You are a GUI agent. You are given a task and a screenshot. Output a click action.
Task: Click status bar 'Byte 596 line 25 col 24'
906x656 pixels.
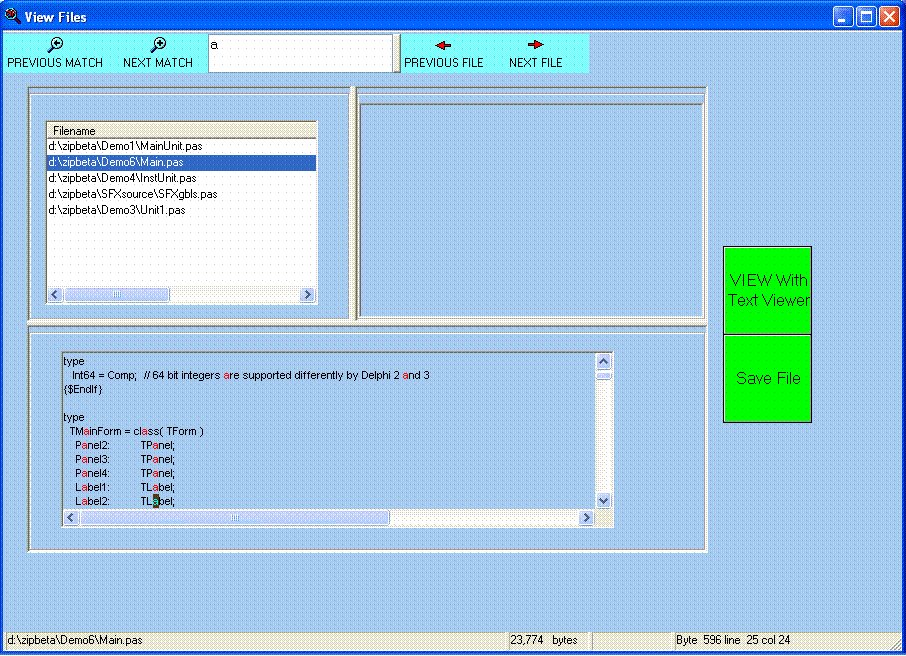pos(733,640)
